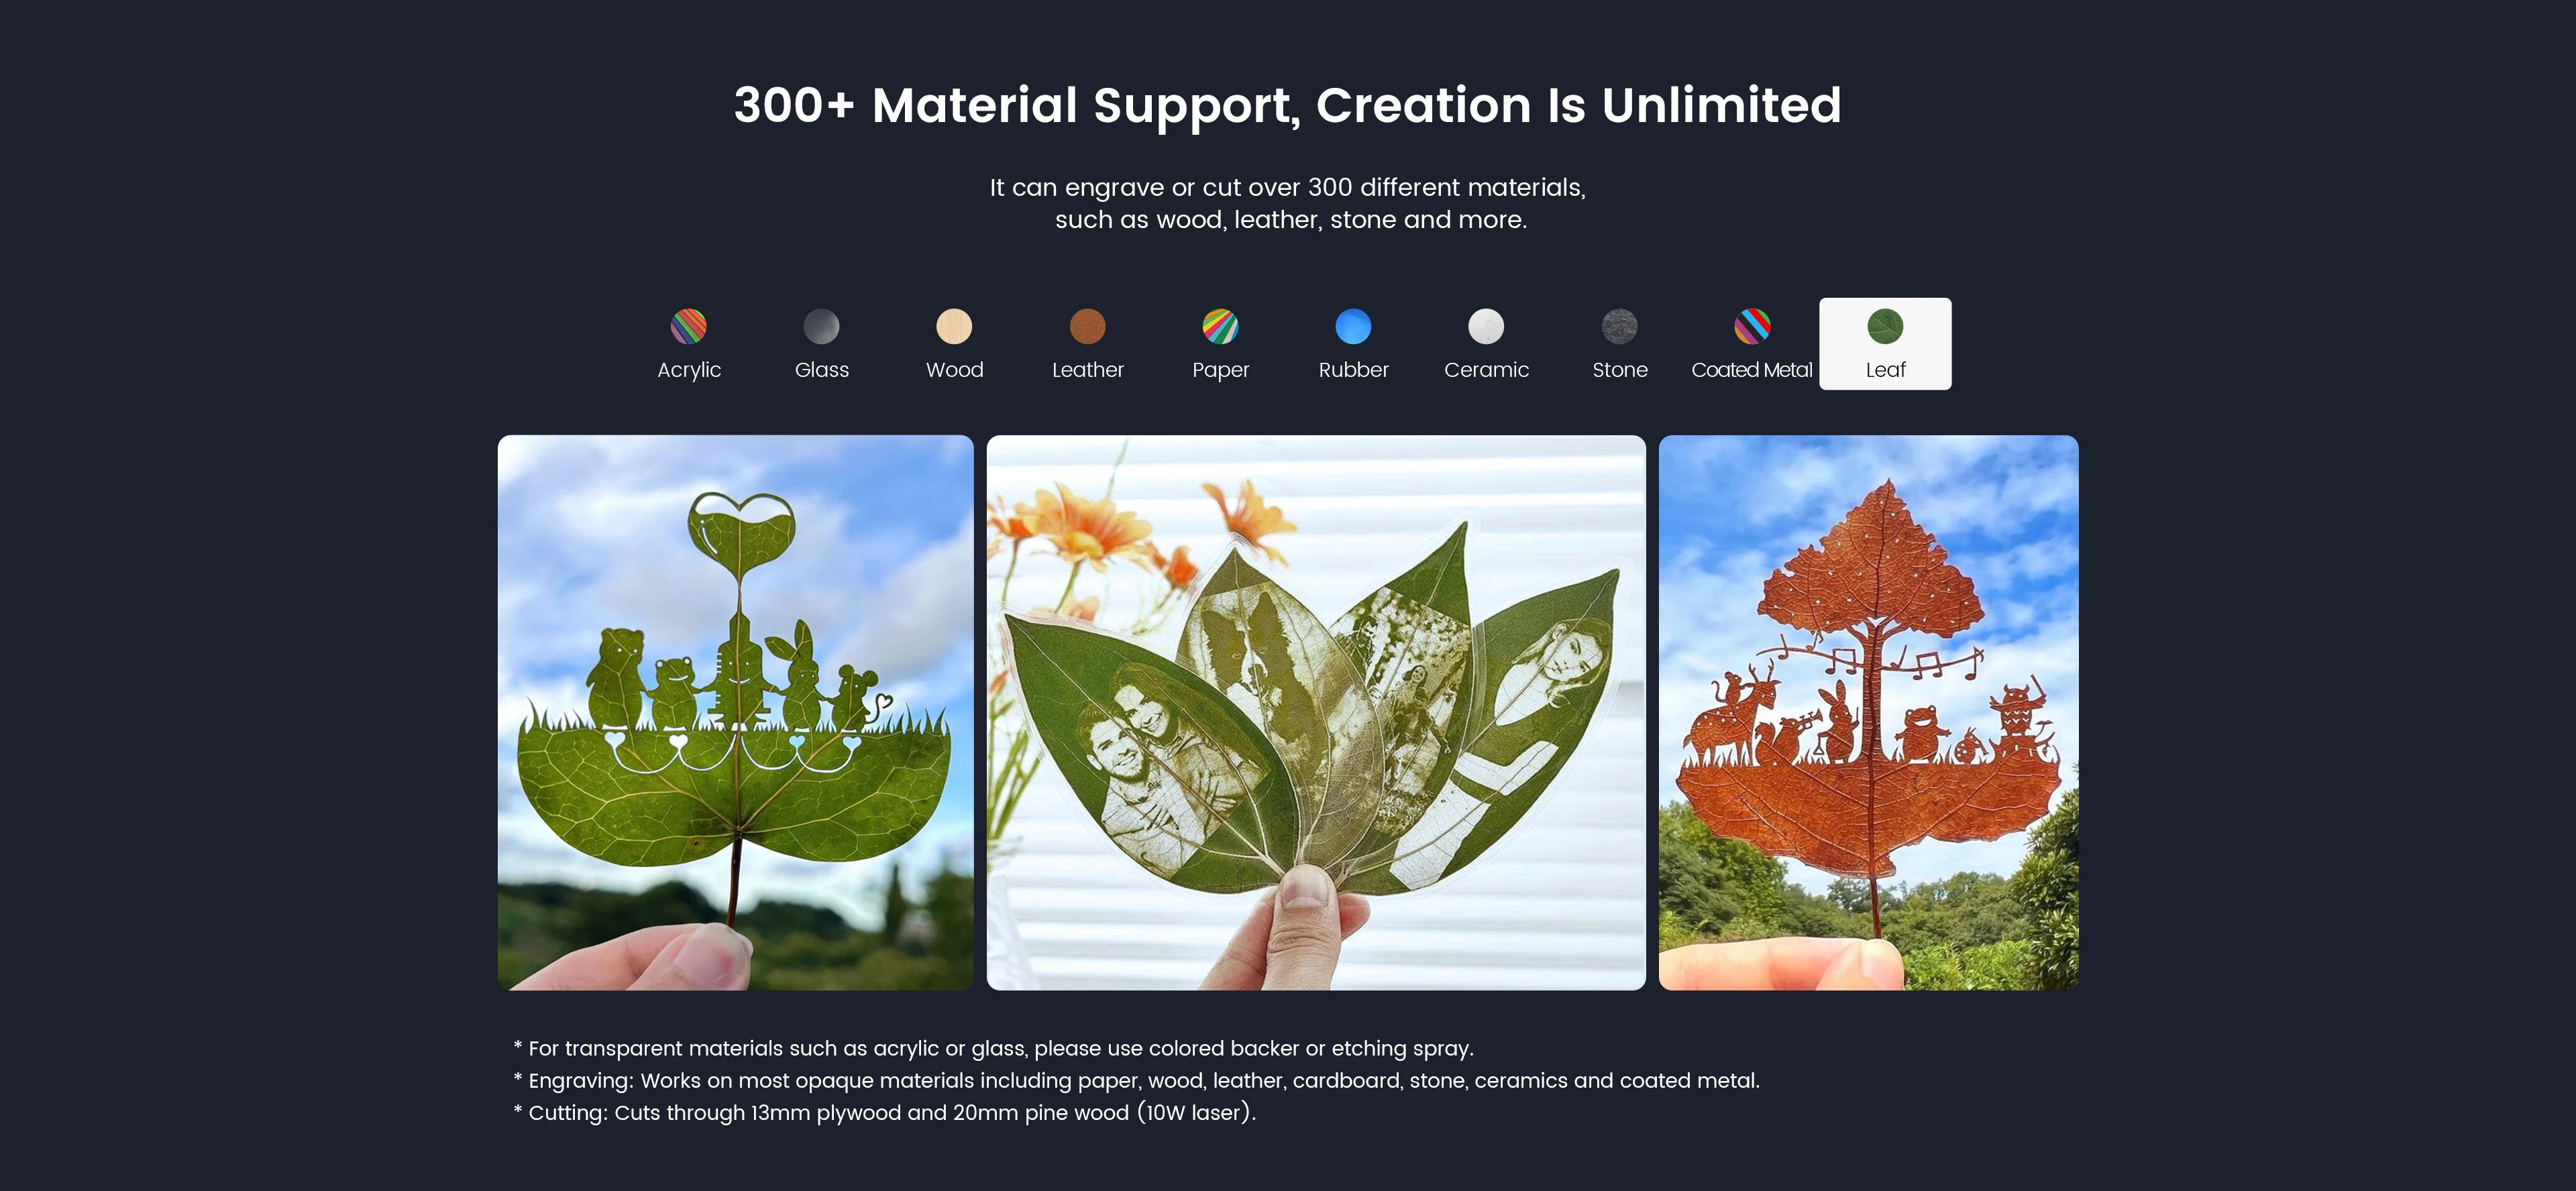Open the green leaf animals cutout photo
The height and width of the screenshot is (1191, 2576).
[735, 712]
